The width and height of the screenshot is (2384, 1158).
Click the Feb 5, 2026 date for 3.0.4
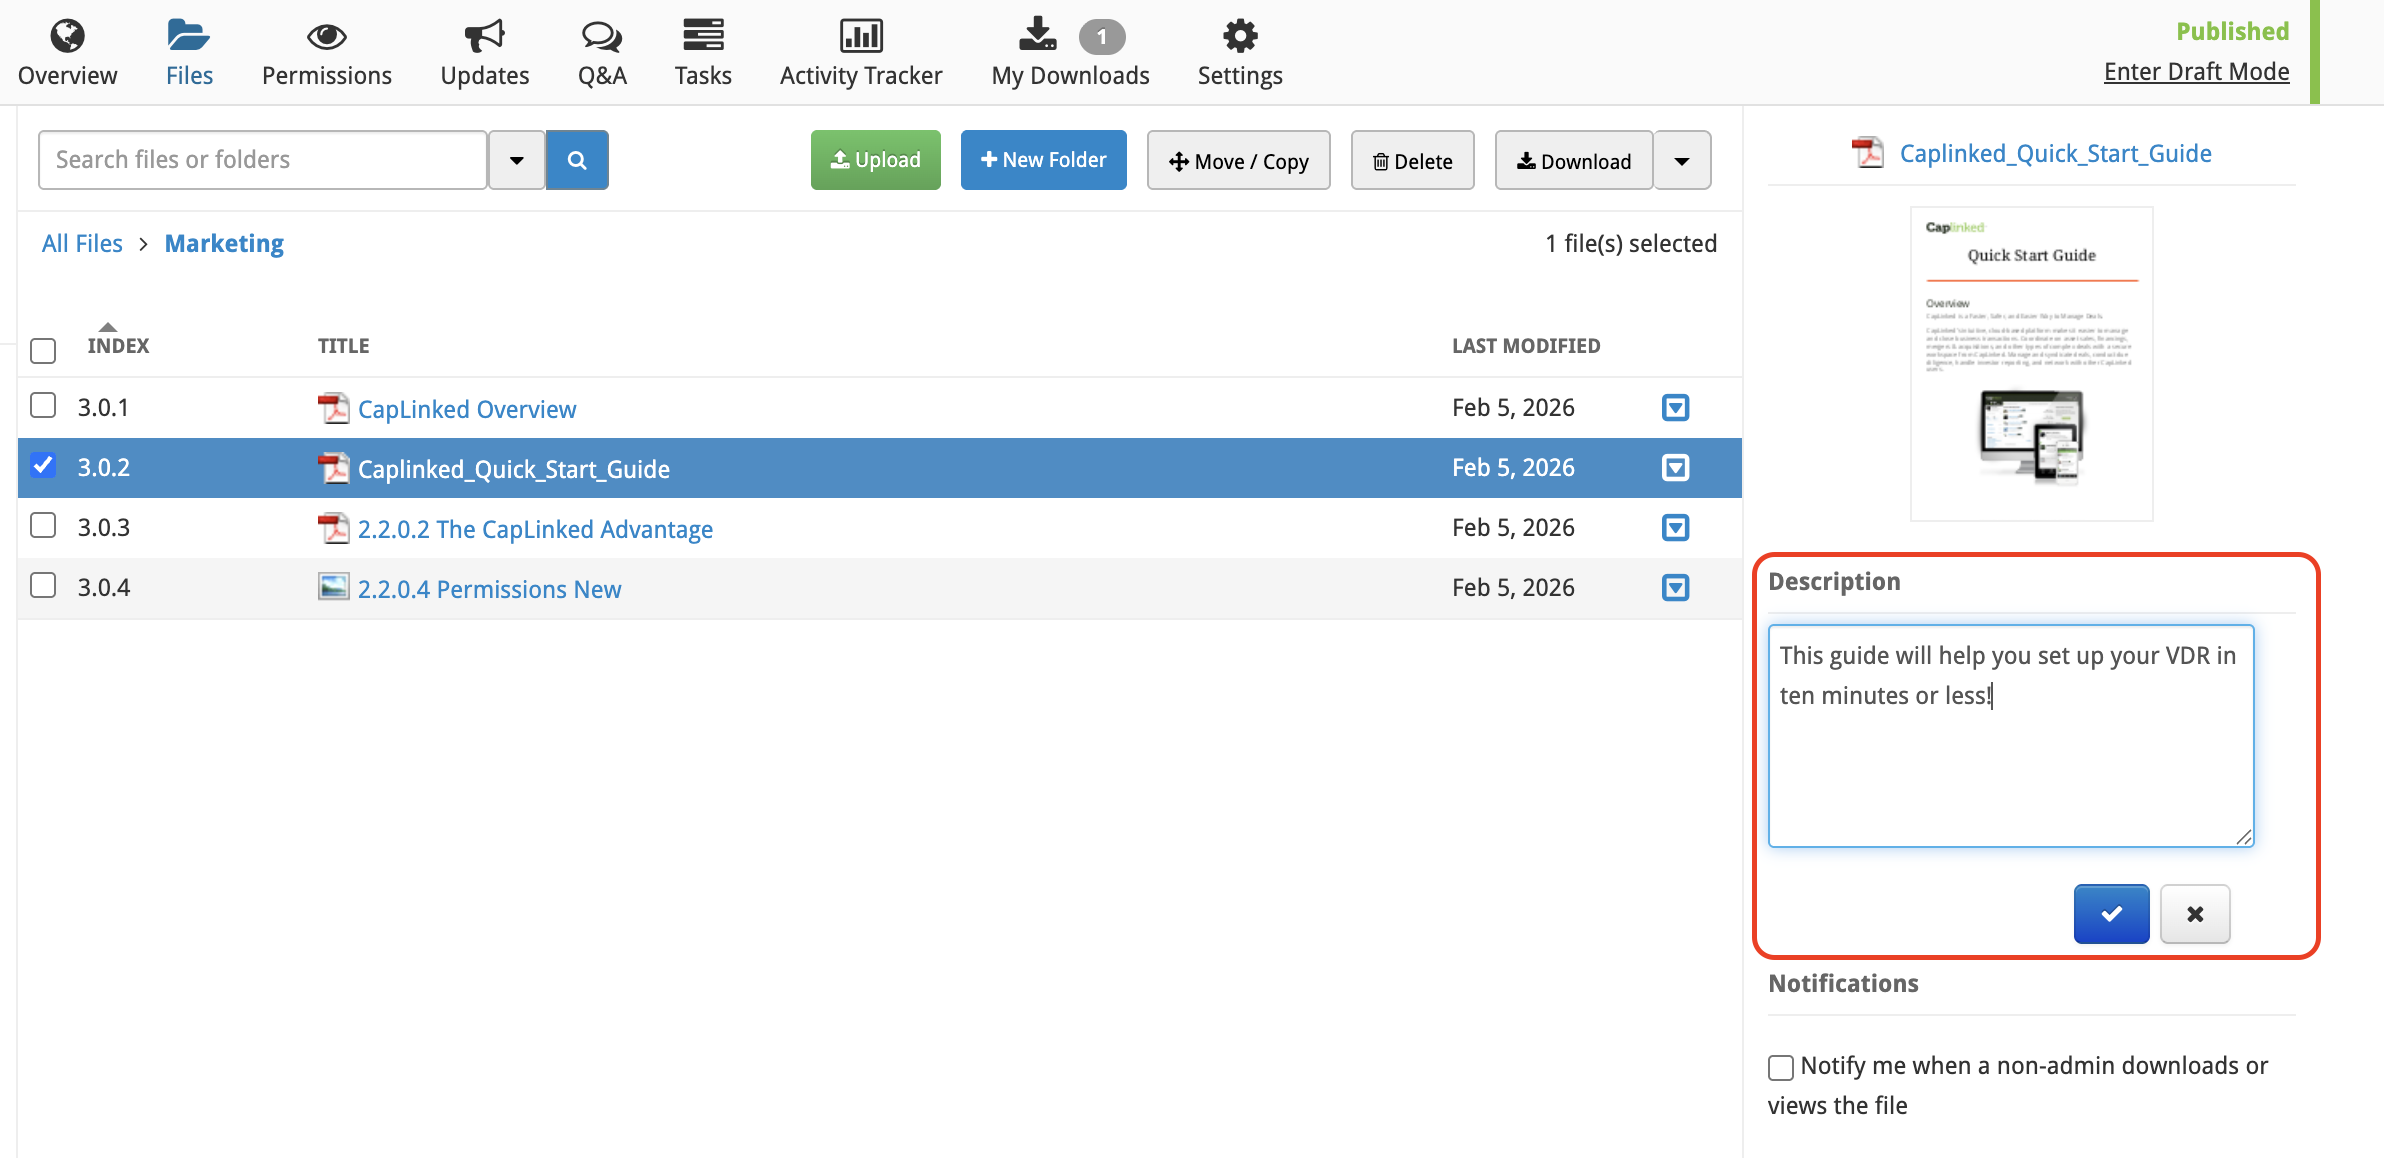(x=1513, y=588)
